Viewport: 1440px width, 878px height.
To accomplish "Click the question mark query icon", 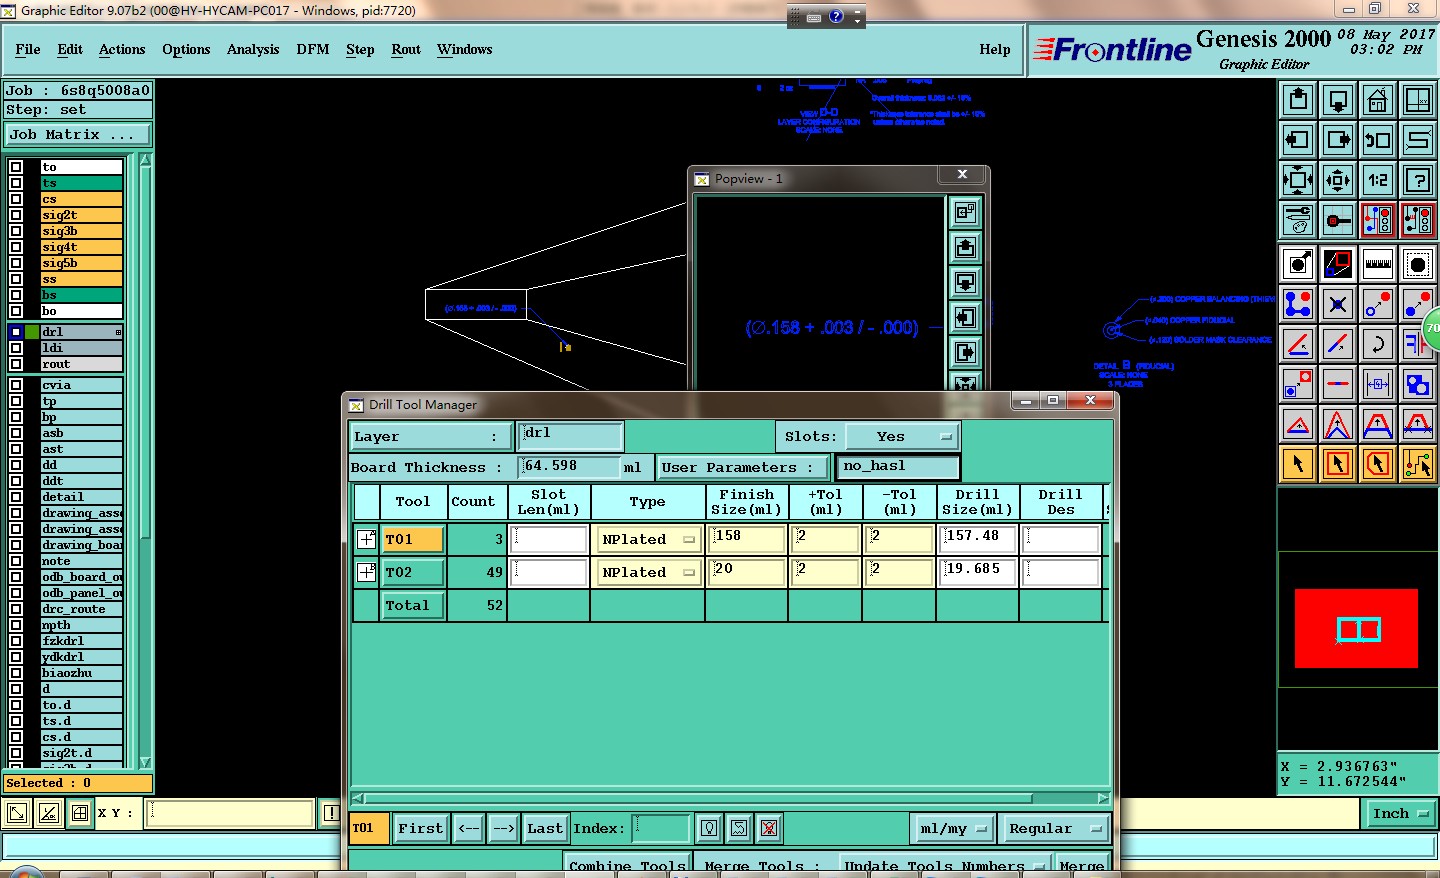I will tap(1418, 180).
